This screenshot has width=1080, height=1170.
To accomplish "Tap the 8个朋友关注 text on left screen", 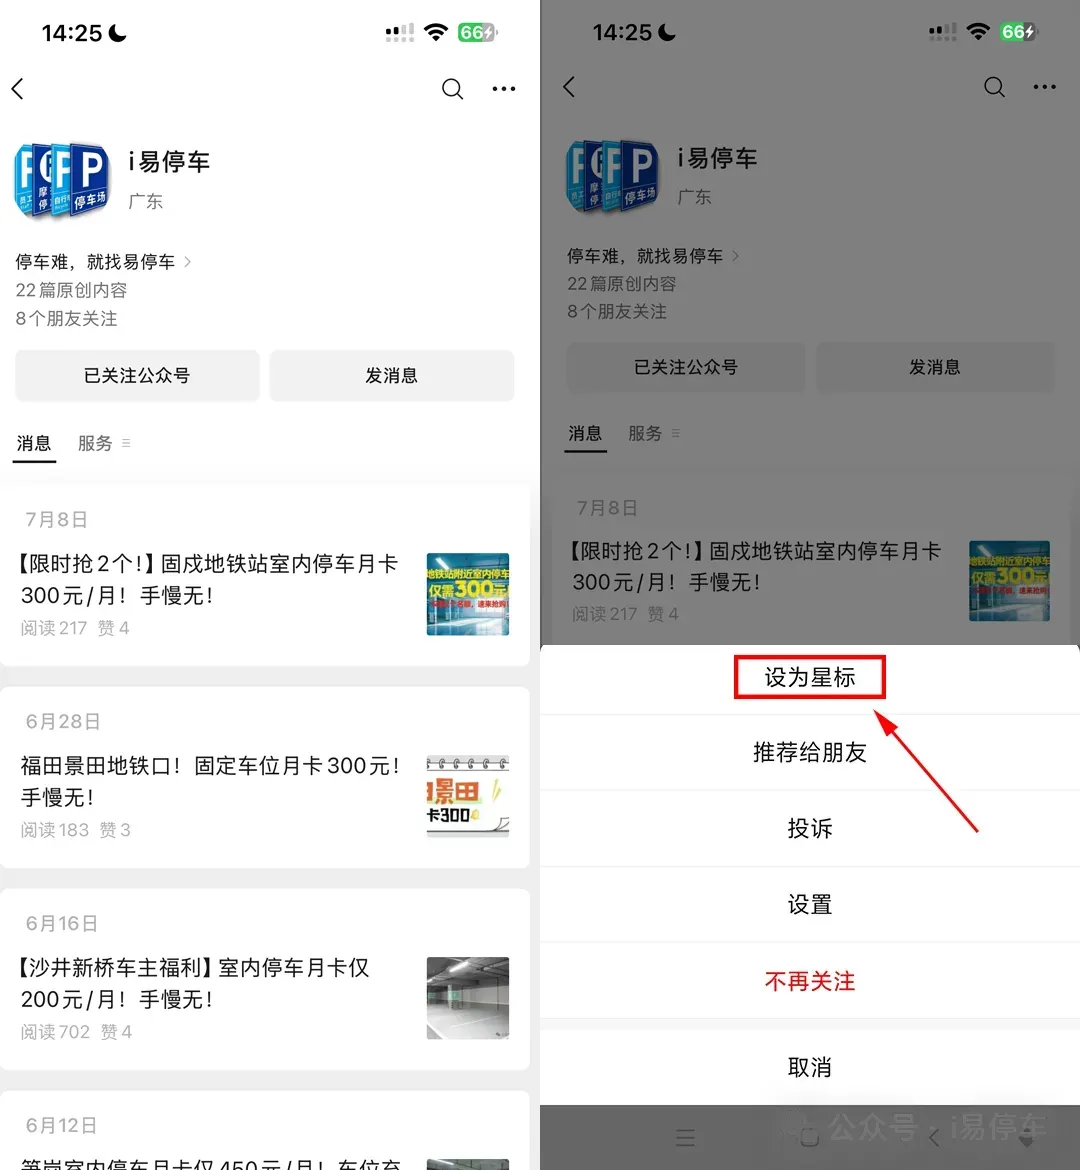I will click(x=66, y=319).
